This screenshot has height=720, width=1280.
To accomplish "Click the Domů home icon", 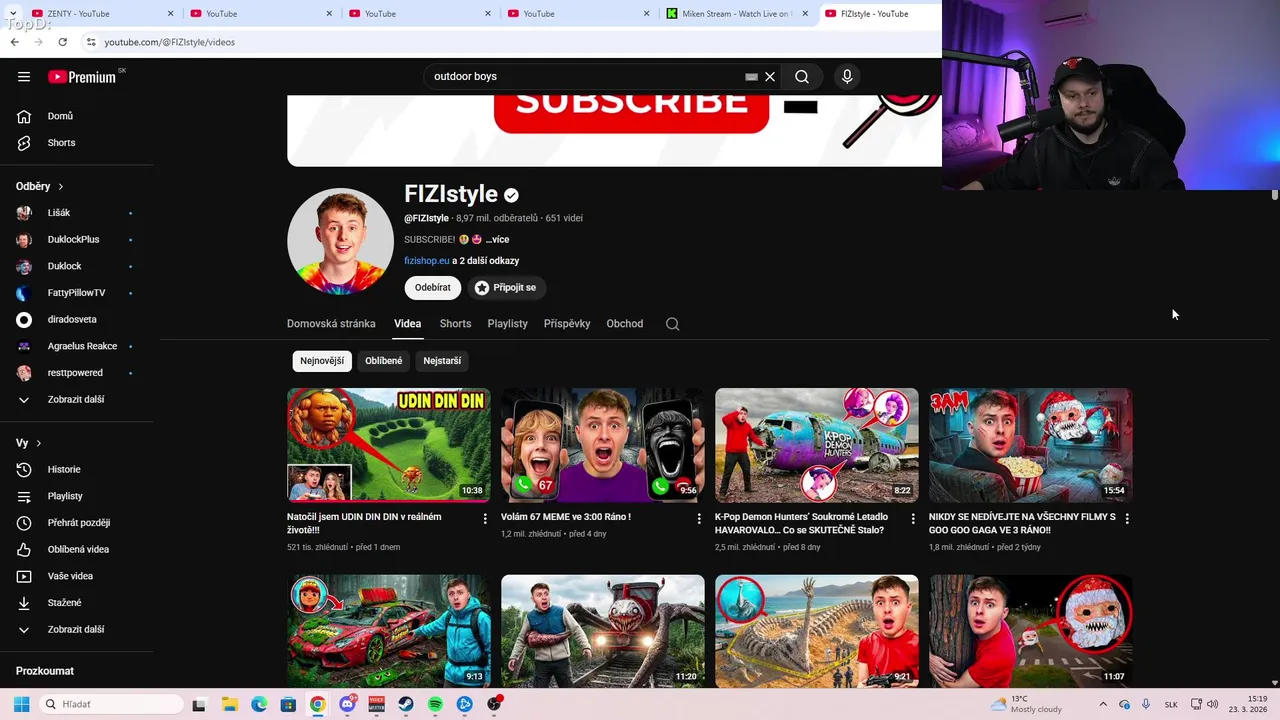I will coord(24,116).
